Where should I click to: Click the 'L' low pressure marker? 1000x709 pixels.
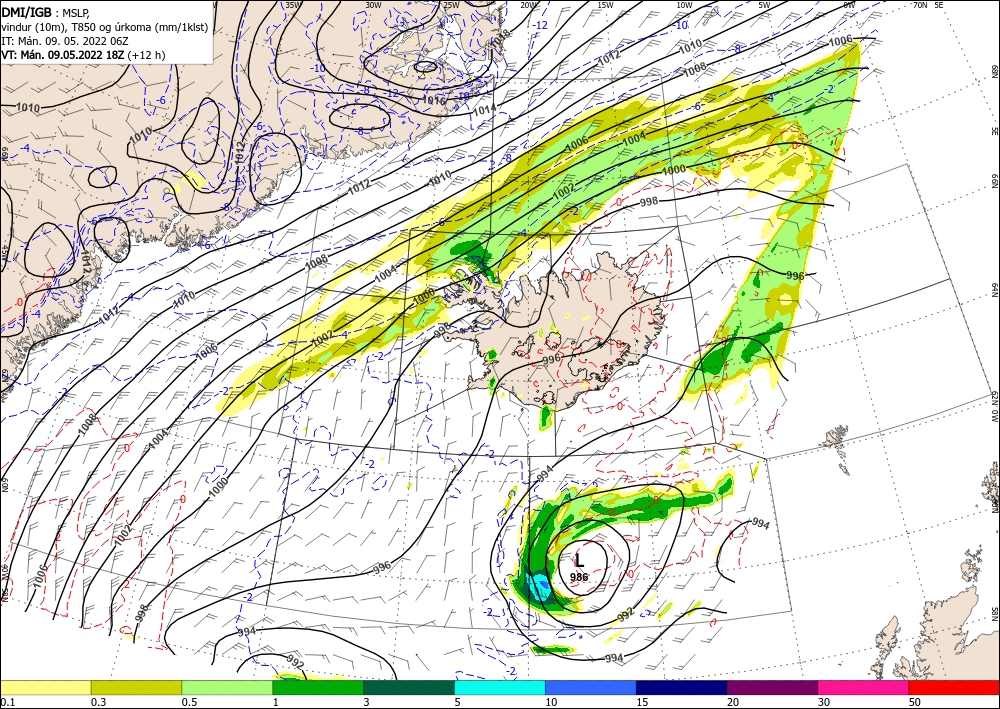click(579, 560)
